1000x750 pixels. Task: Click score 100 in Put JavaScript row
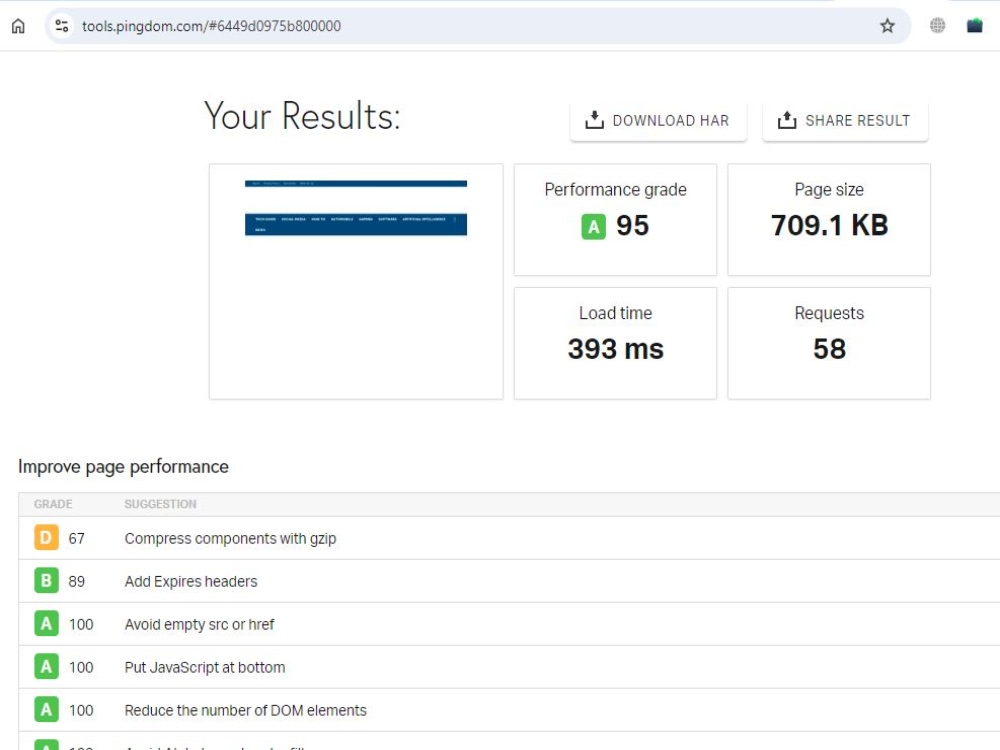[x=81, y=668]
